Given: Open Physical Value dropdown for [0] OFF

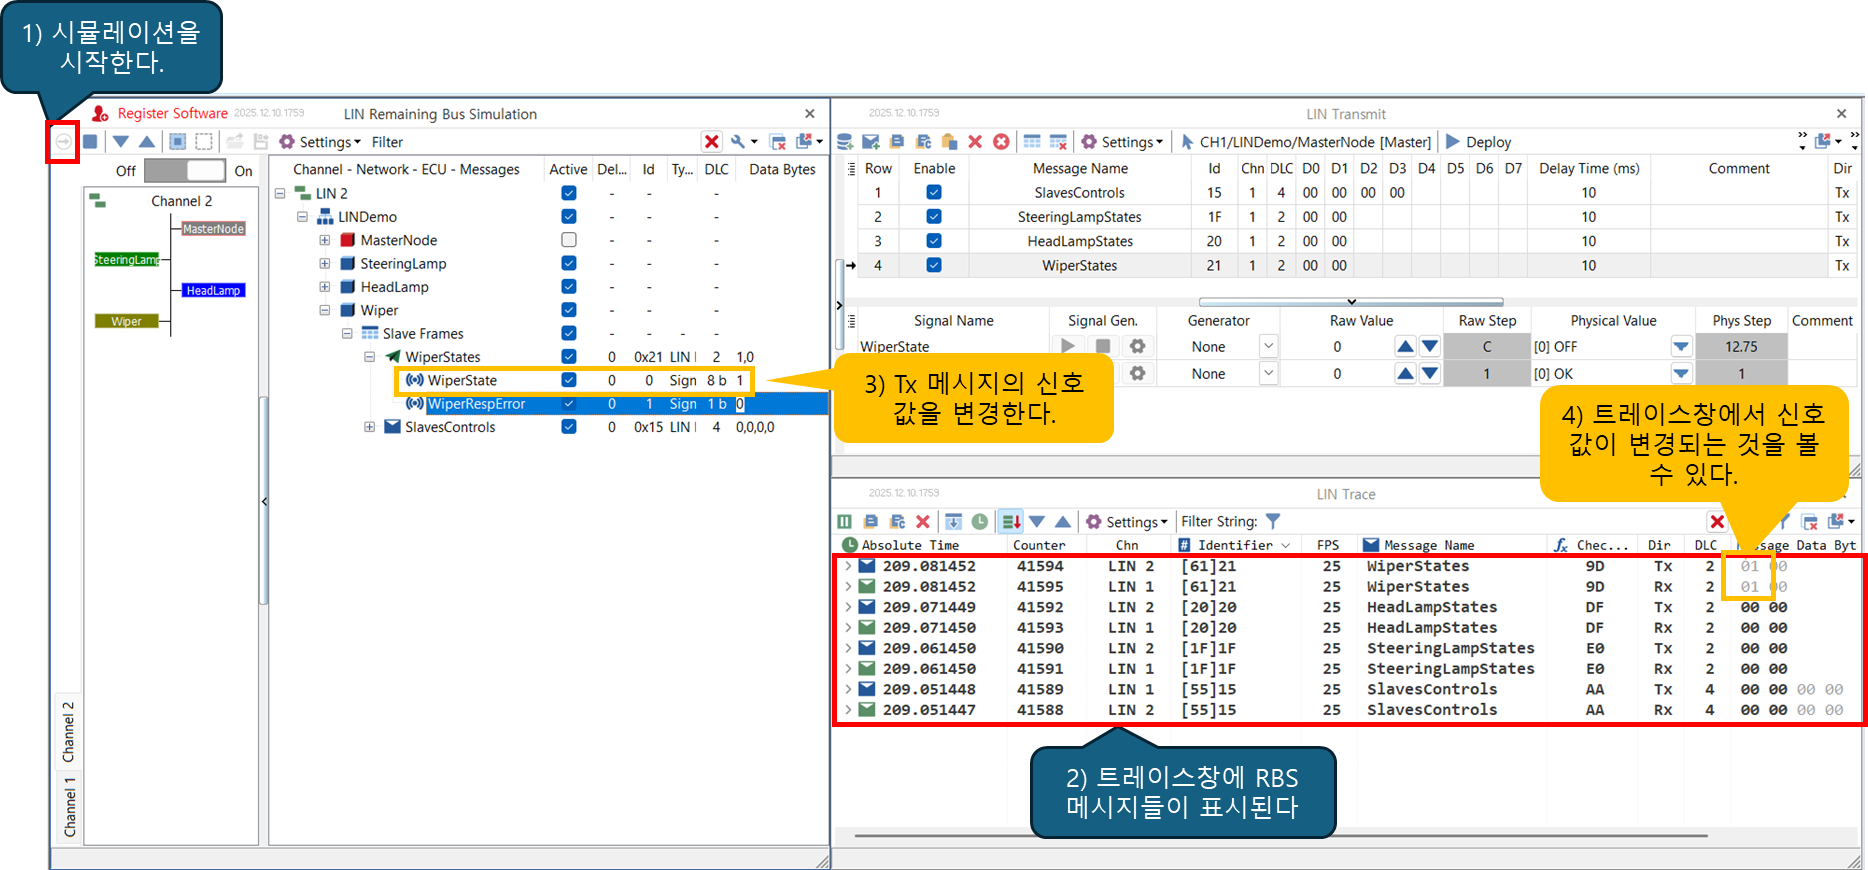Looking at the screenshot, I should pyautogui.click(x=1681, y=346).
